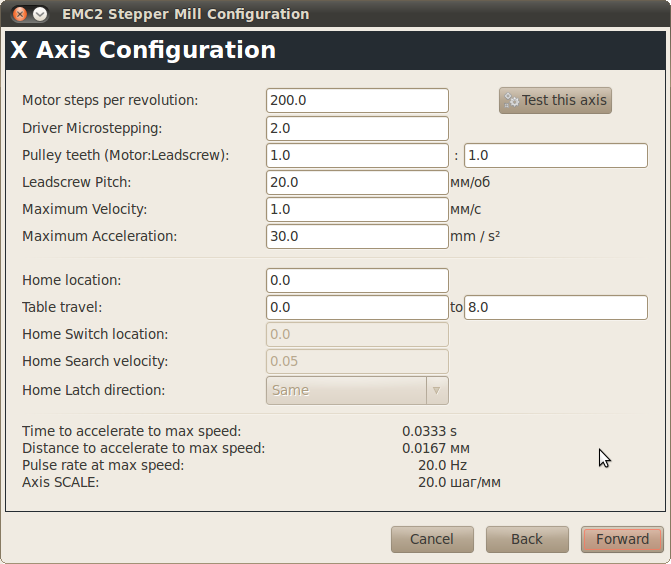Cancel the stepper configuration wizard
Viewport: 671px width, 564px height.
[432, 539]
